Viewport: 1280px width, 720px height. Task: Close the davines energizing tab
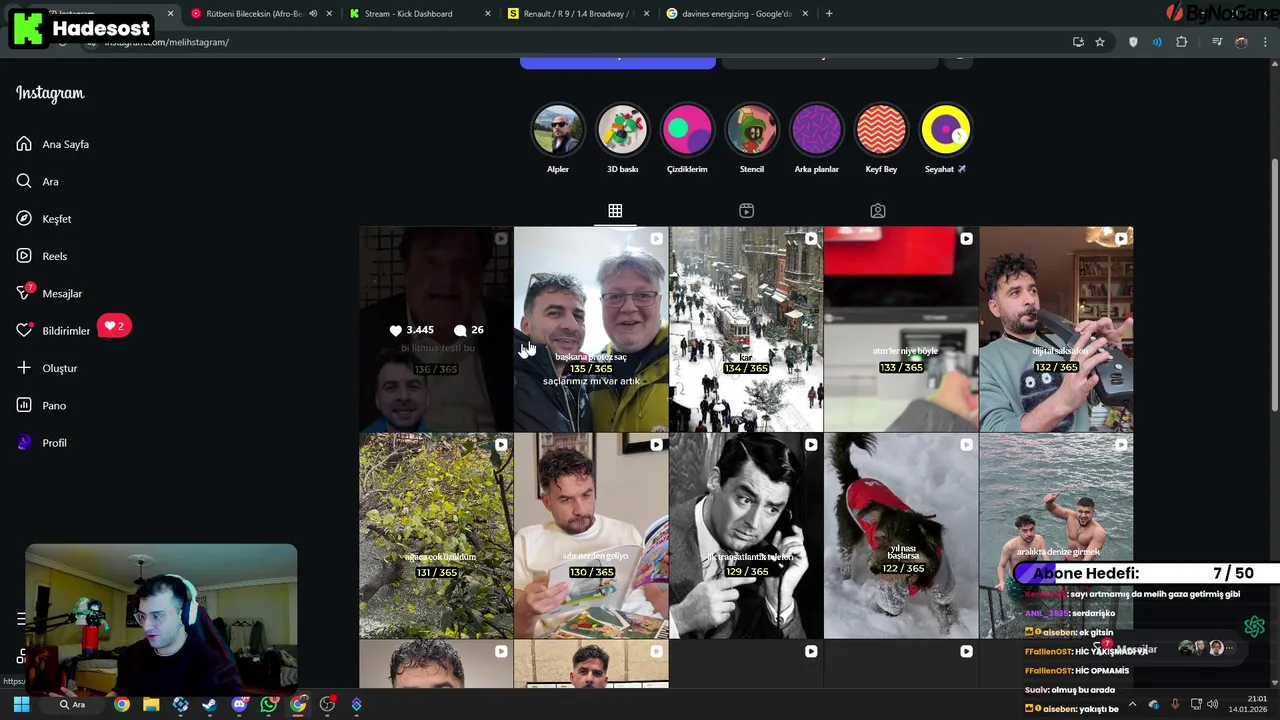pos(804,14)
